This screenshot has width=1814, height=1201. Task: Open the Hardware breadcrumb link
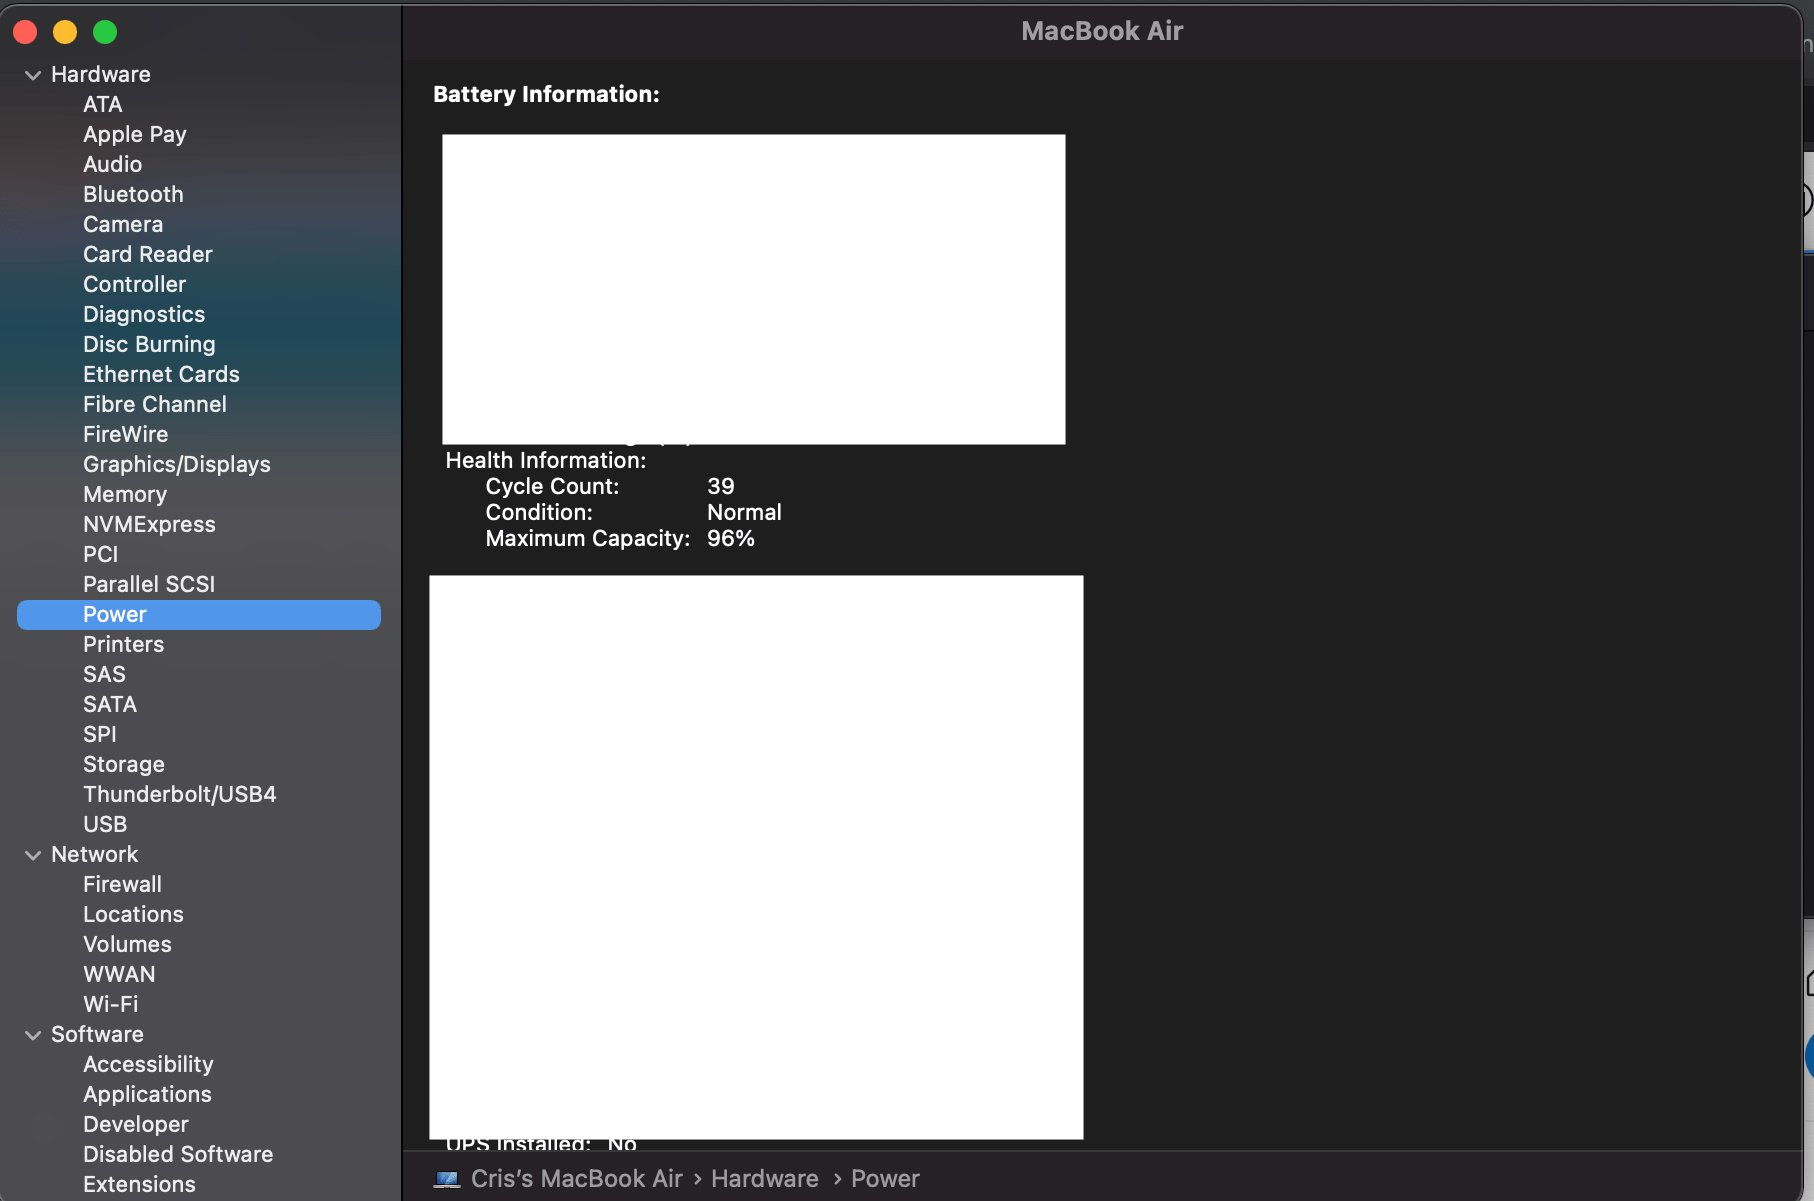click(x=764, y=1178)
